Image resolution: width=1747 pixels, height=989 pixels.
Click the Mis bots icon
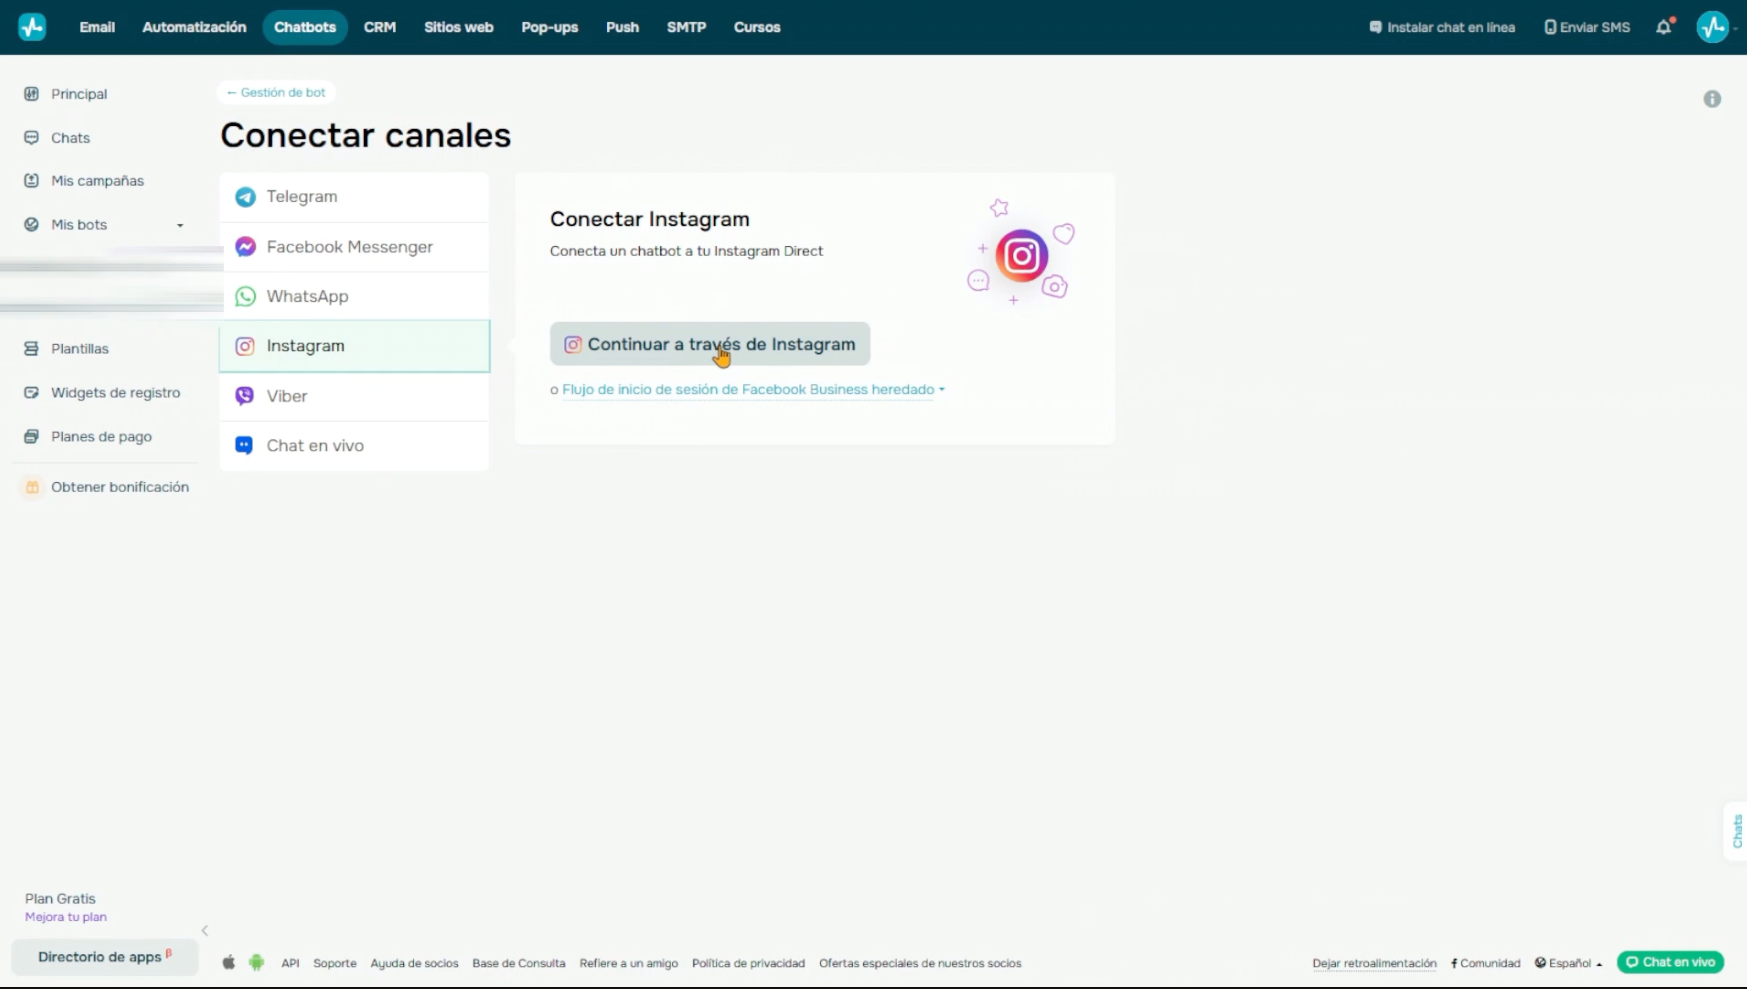(x=31, y=225)
